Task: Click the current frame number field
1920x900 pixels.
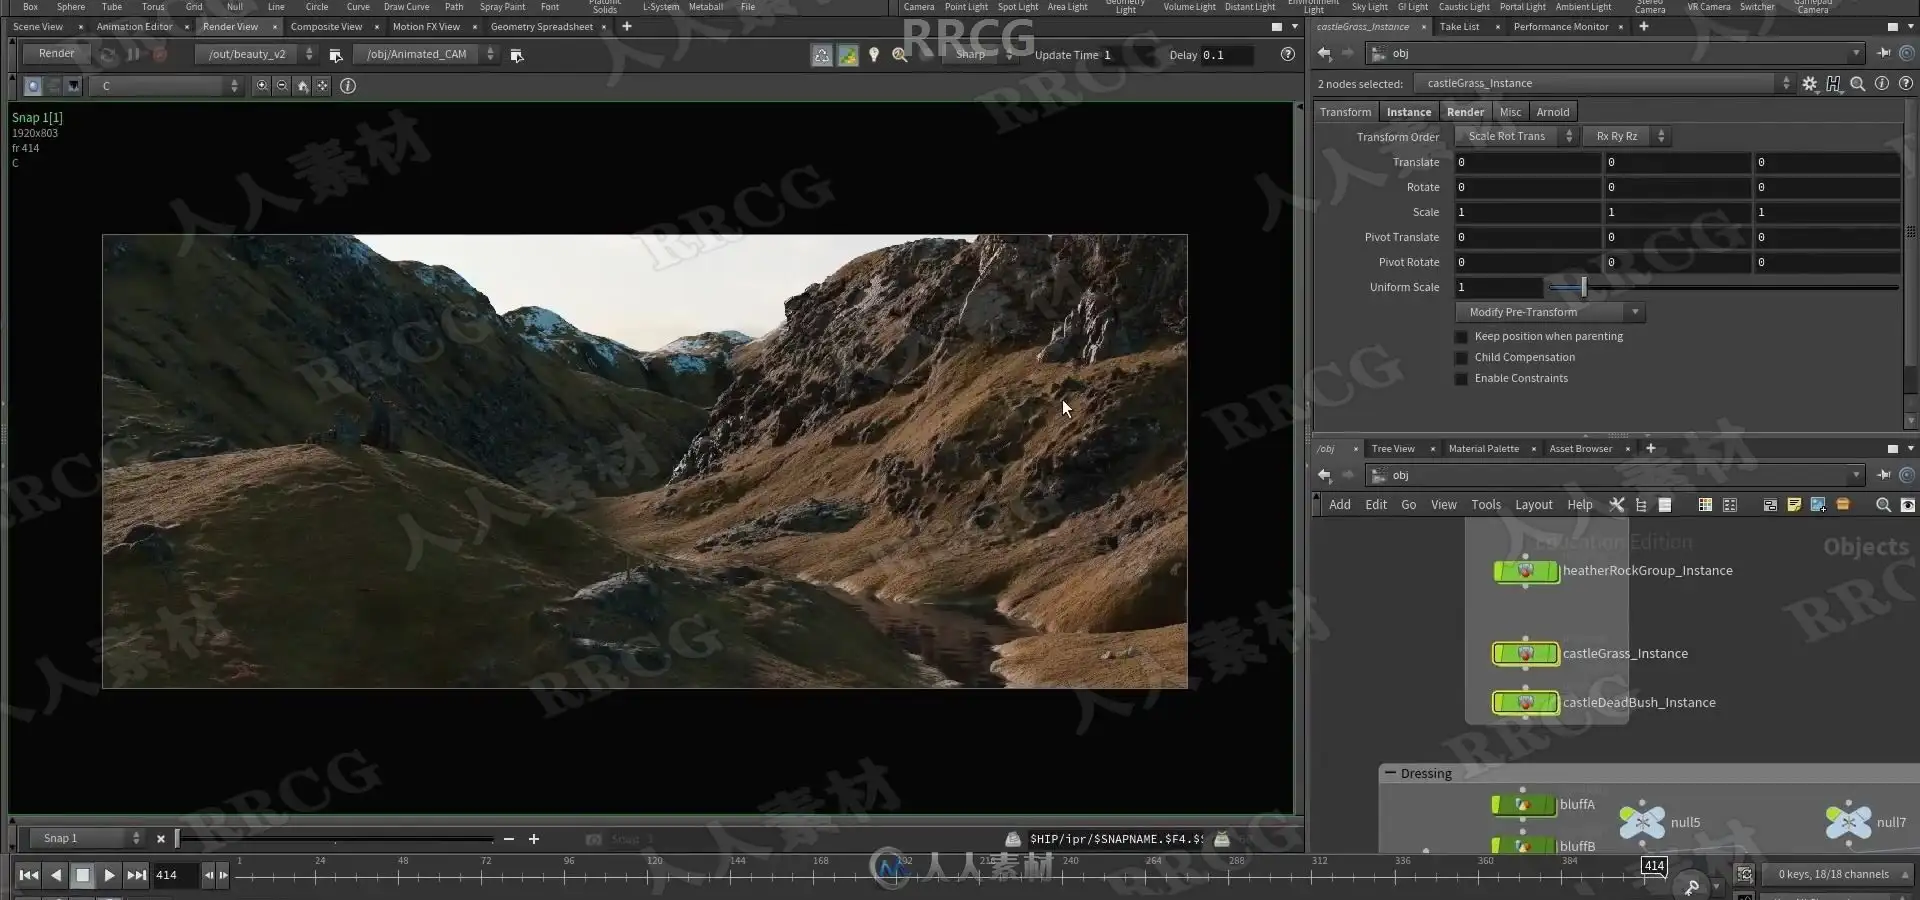Action: pyautogui.click(x=175, y=875)
